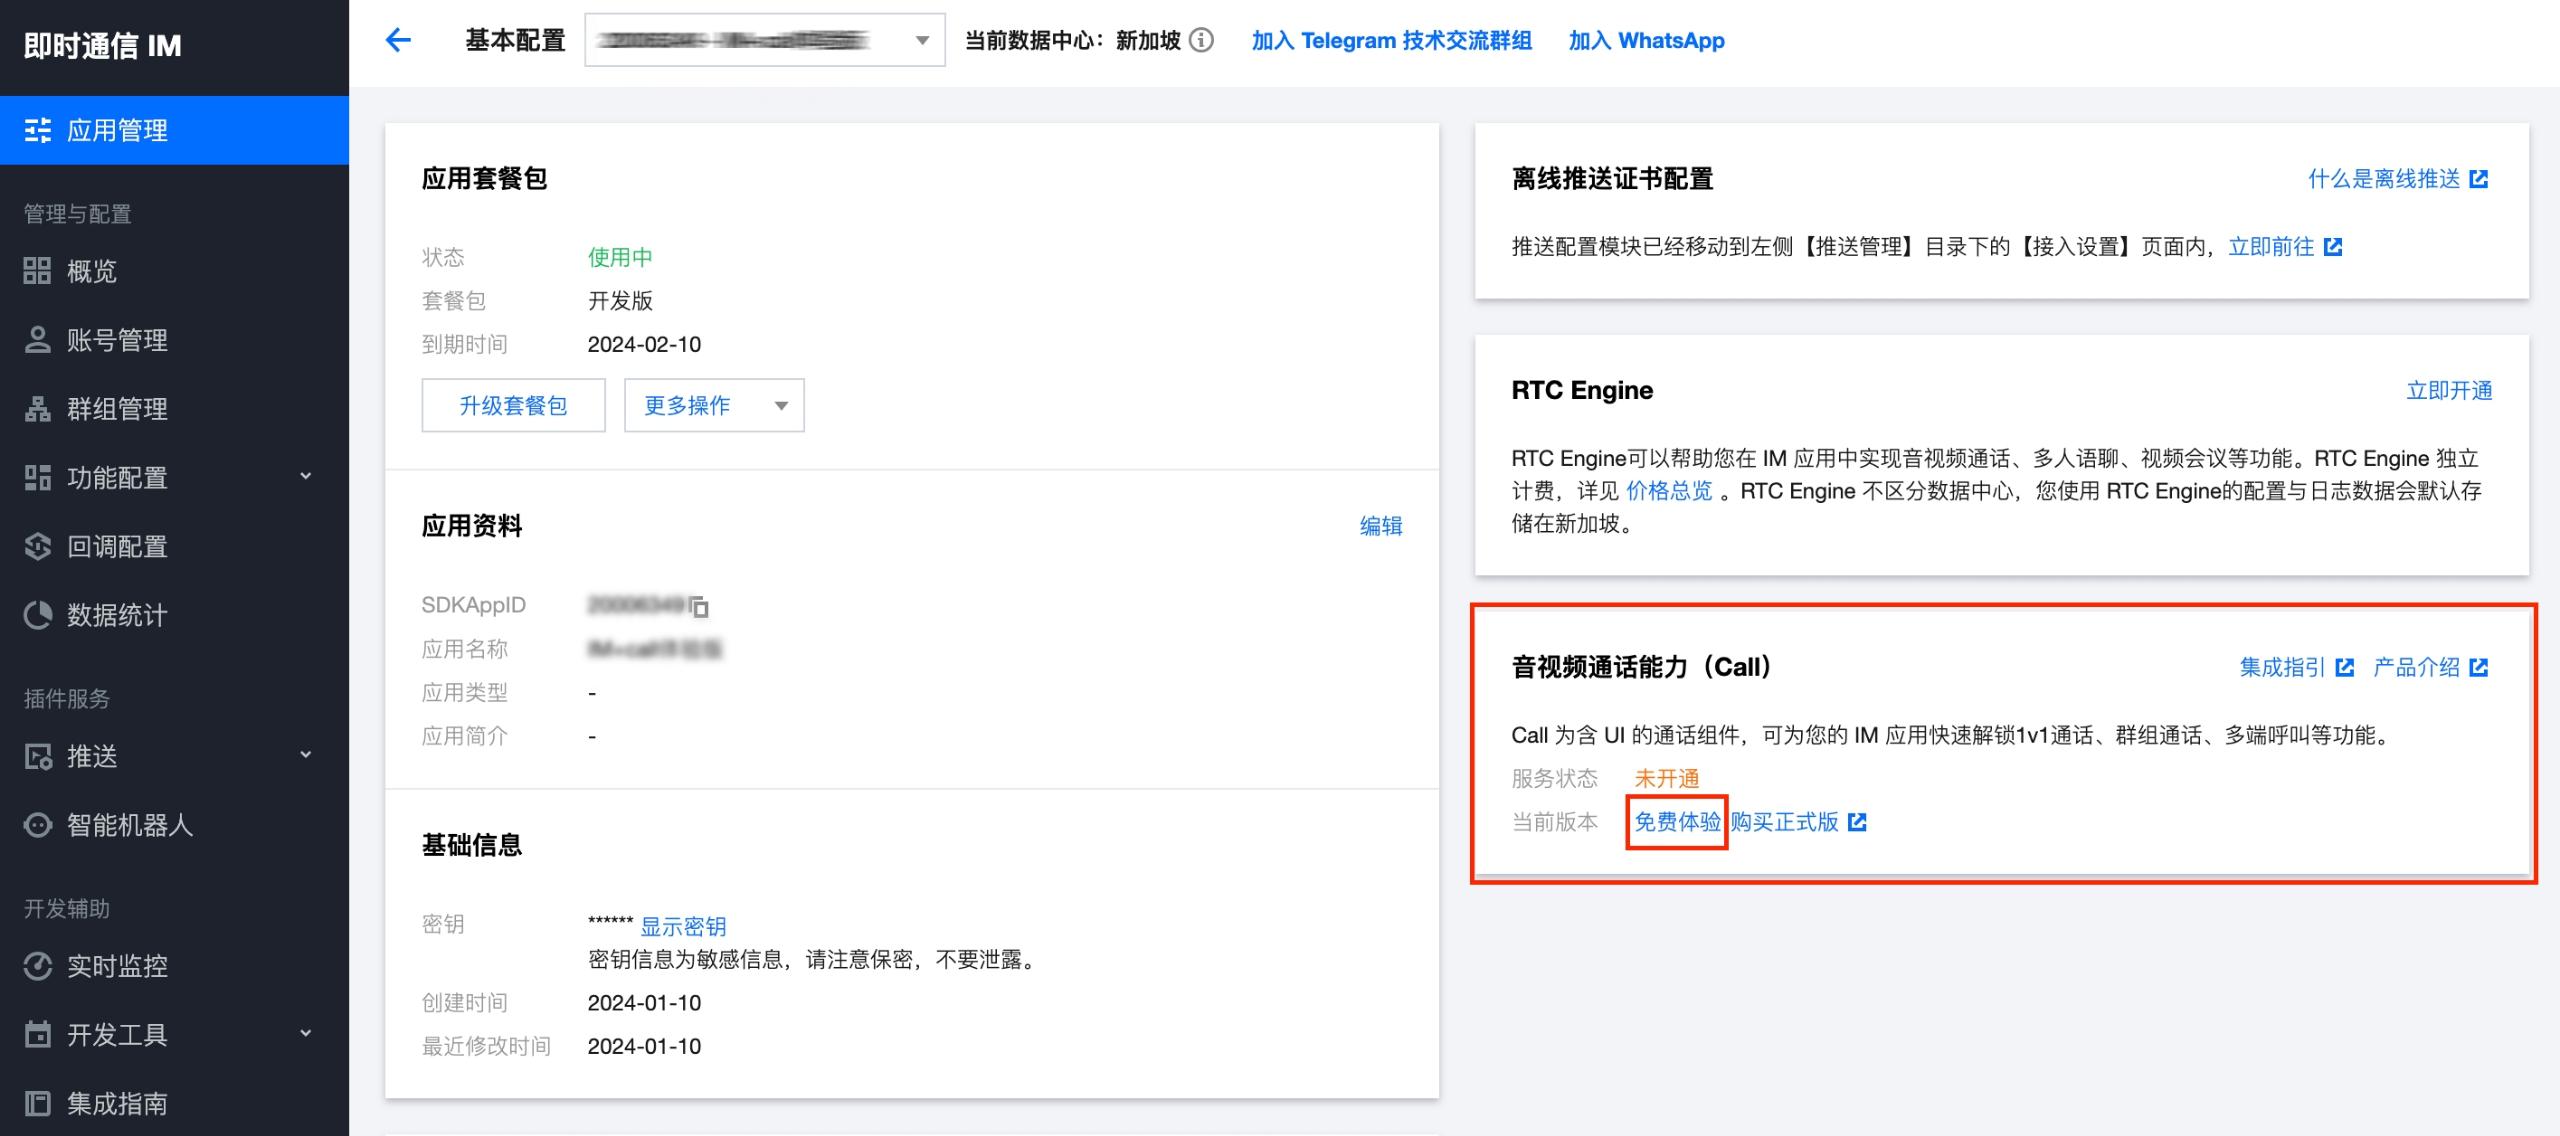This screenshot has height=1136, width=2560.
Task: Open the application selector dropdown
Action: (764, 40)
